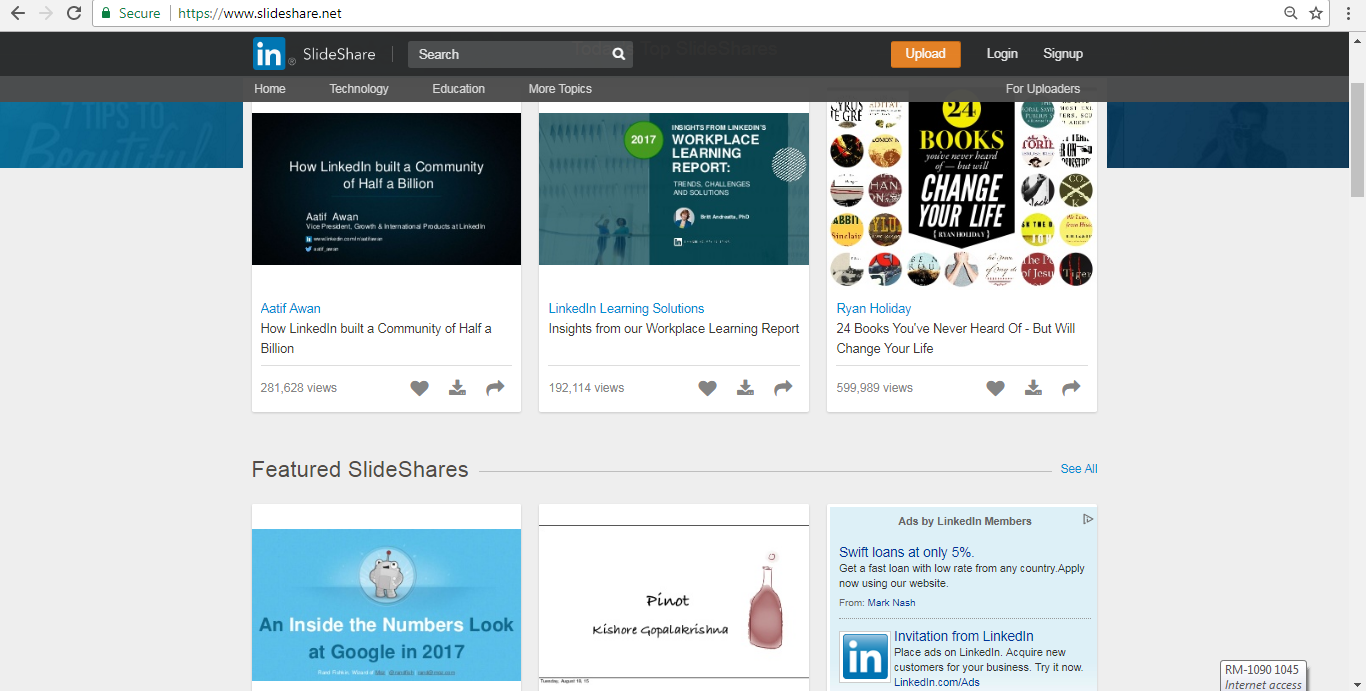This screenshot has width=1366, height=691.
Task: Click the Signup link
Action: 1063,54
